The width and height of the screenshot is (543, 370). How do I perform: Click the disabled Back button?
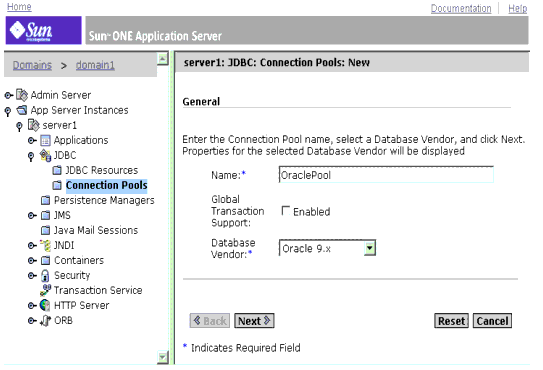pos(210,321)
